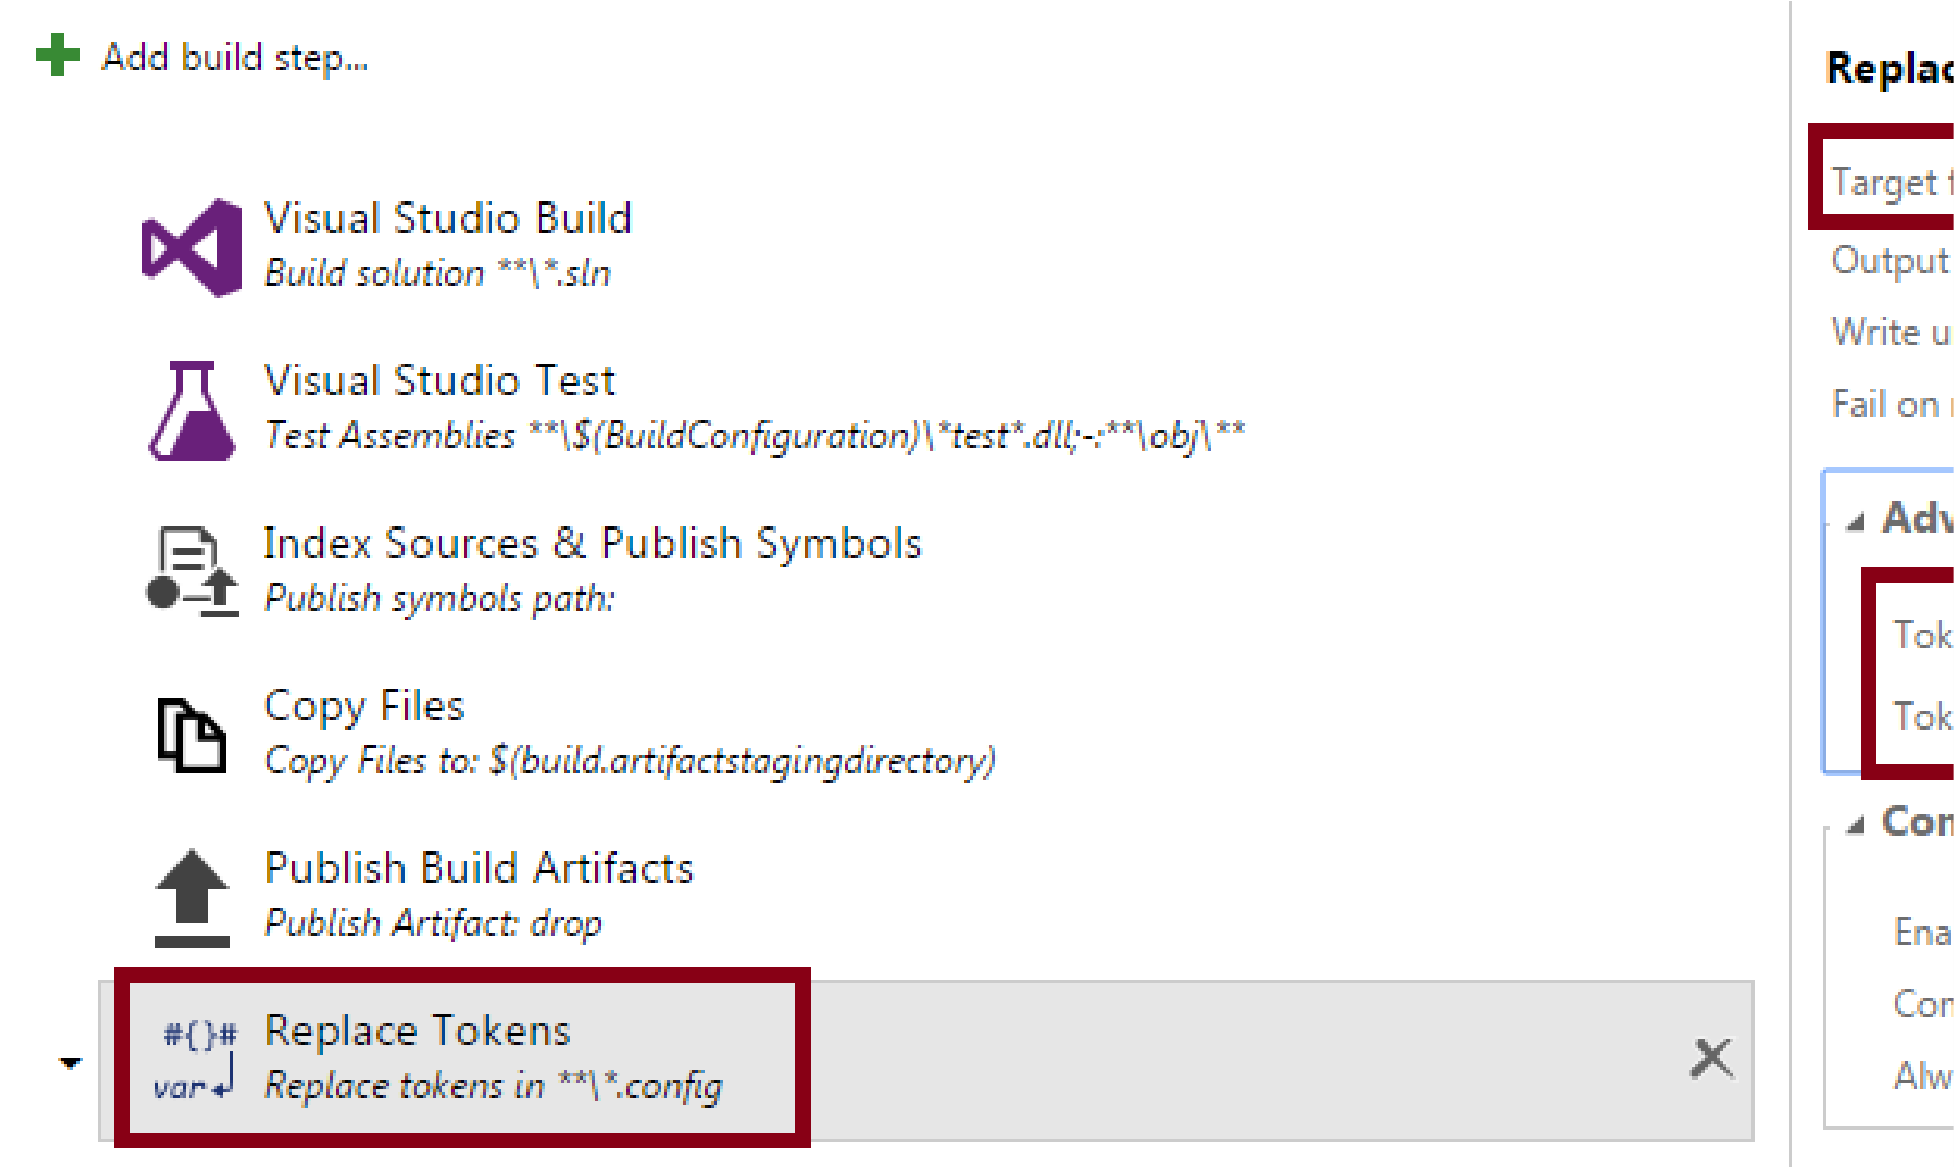Click the Replace Tokens step title
The width and height of the screenshot is (1954, 1167).
[417, 1030]
